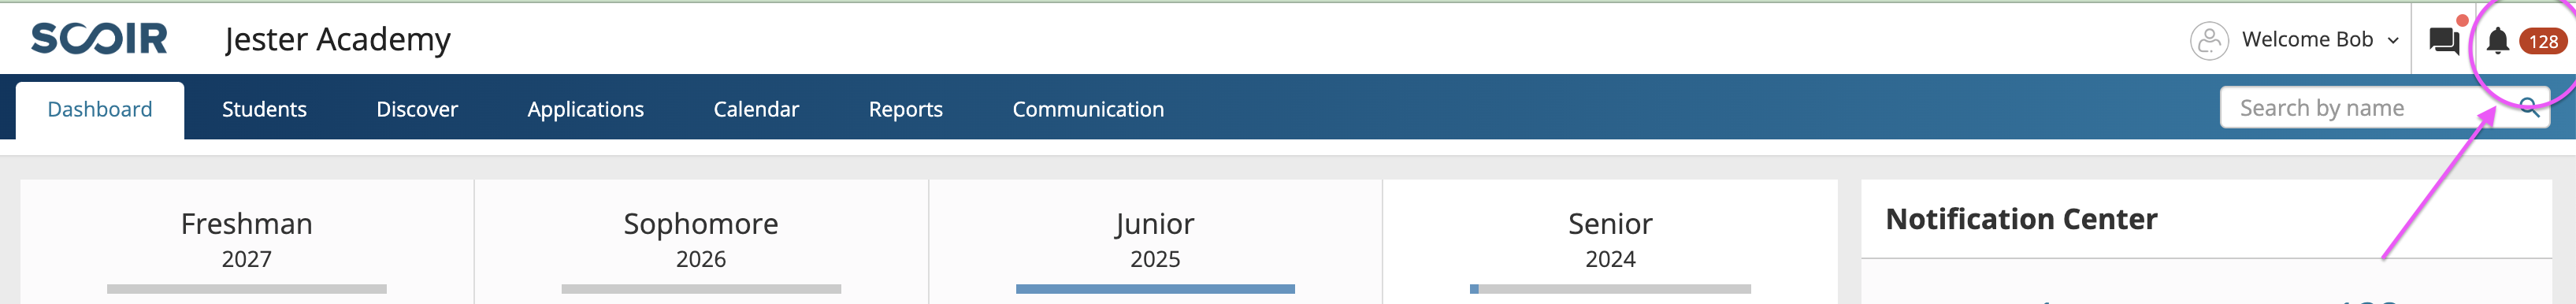Open the Applications menu item

coord(585,109)
